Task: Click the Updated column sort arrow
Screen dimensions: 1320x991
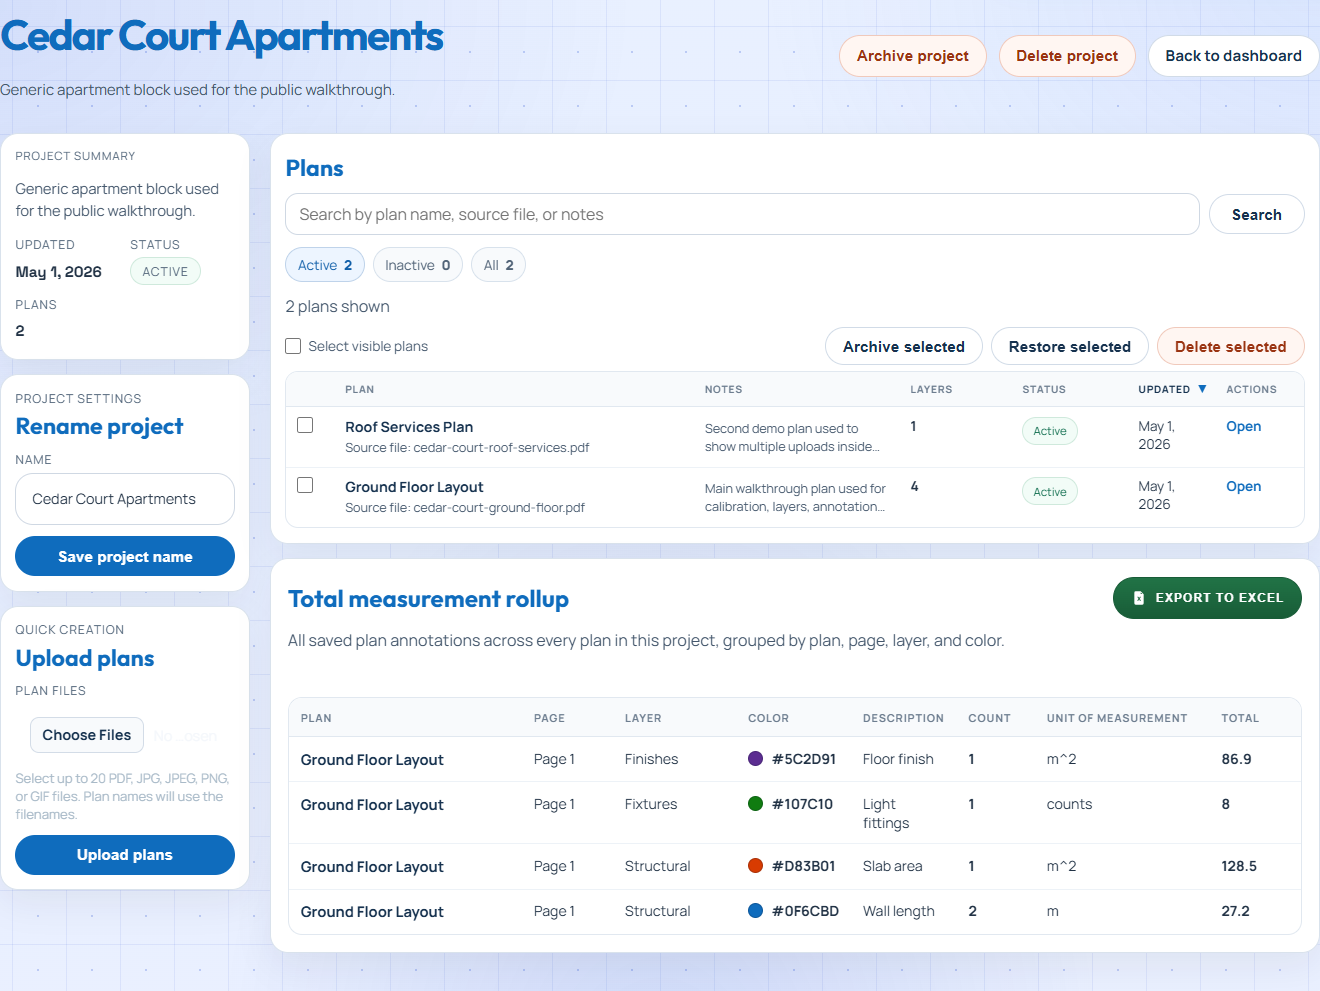Action: tap(1202, 389)
